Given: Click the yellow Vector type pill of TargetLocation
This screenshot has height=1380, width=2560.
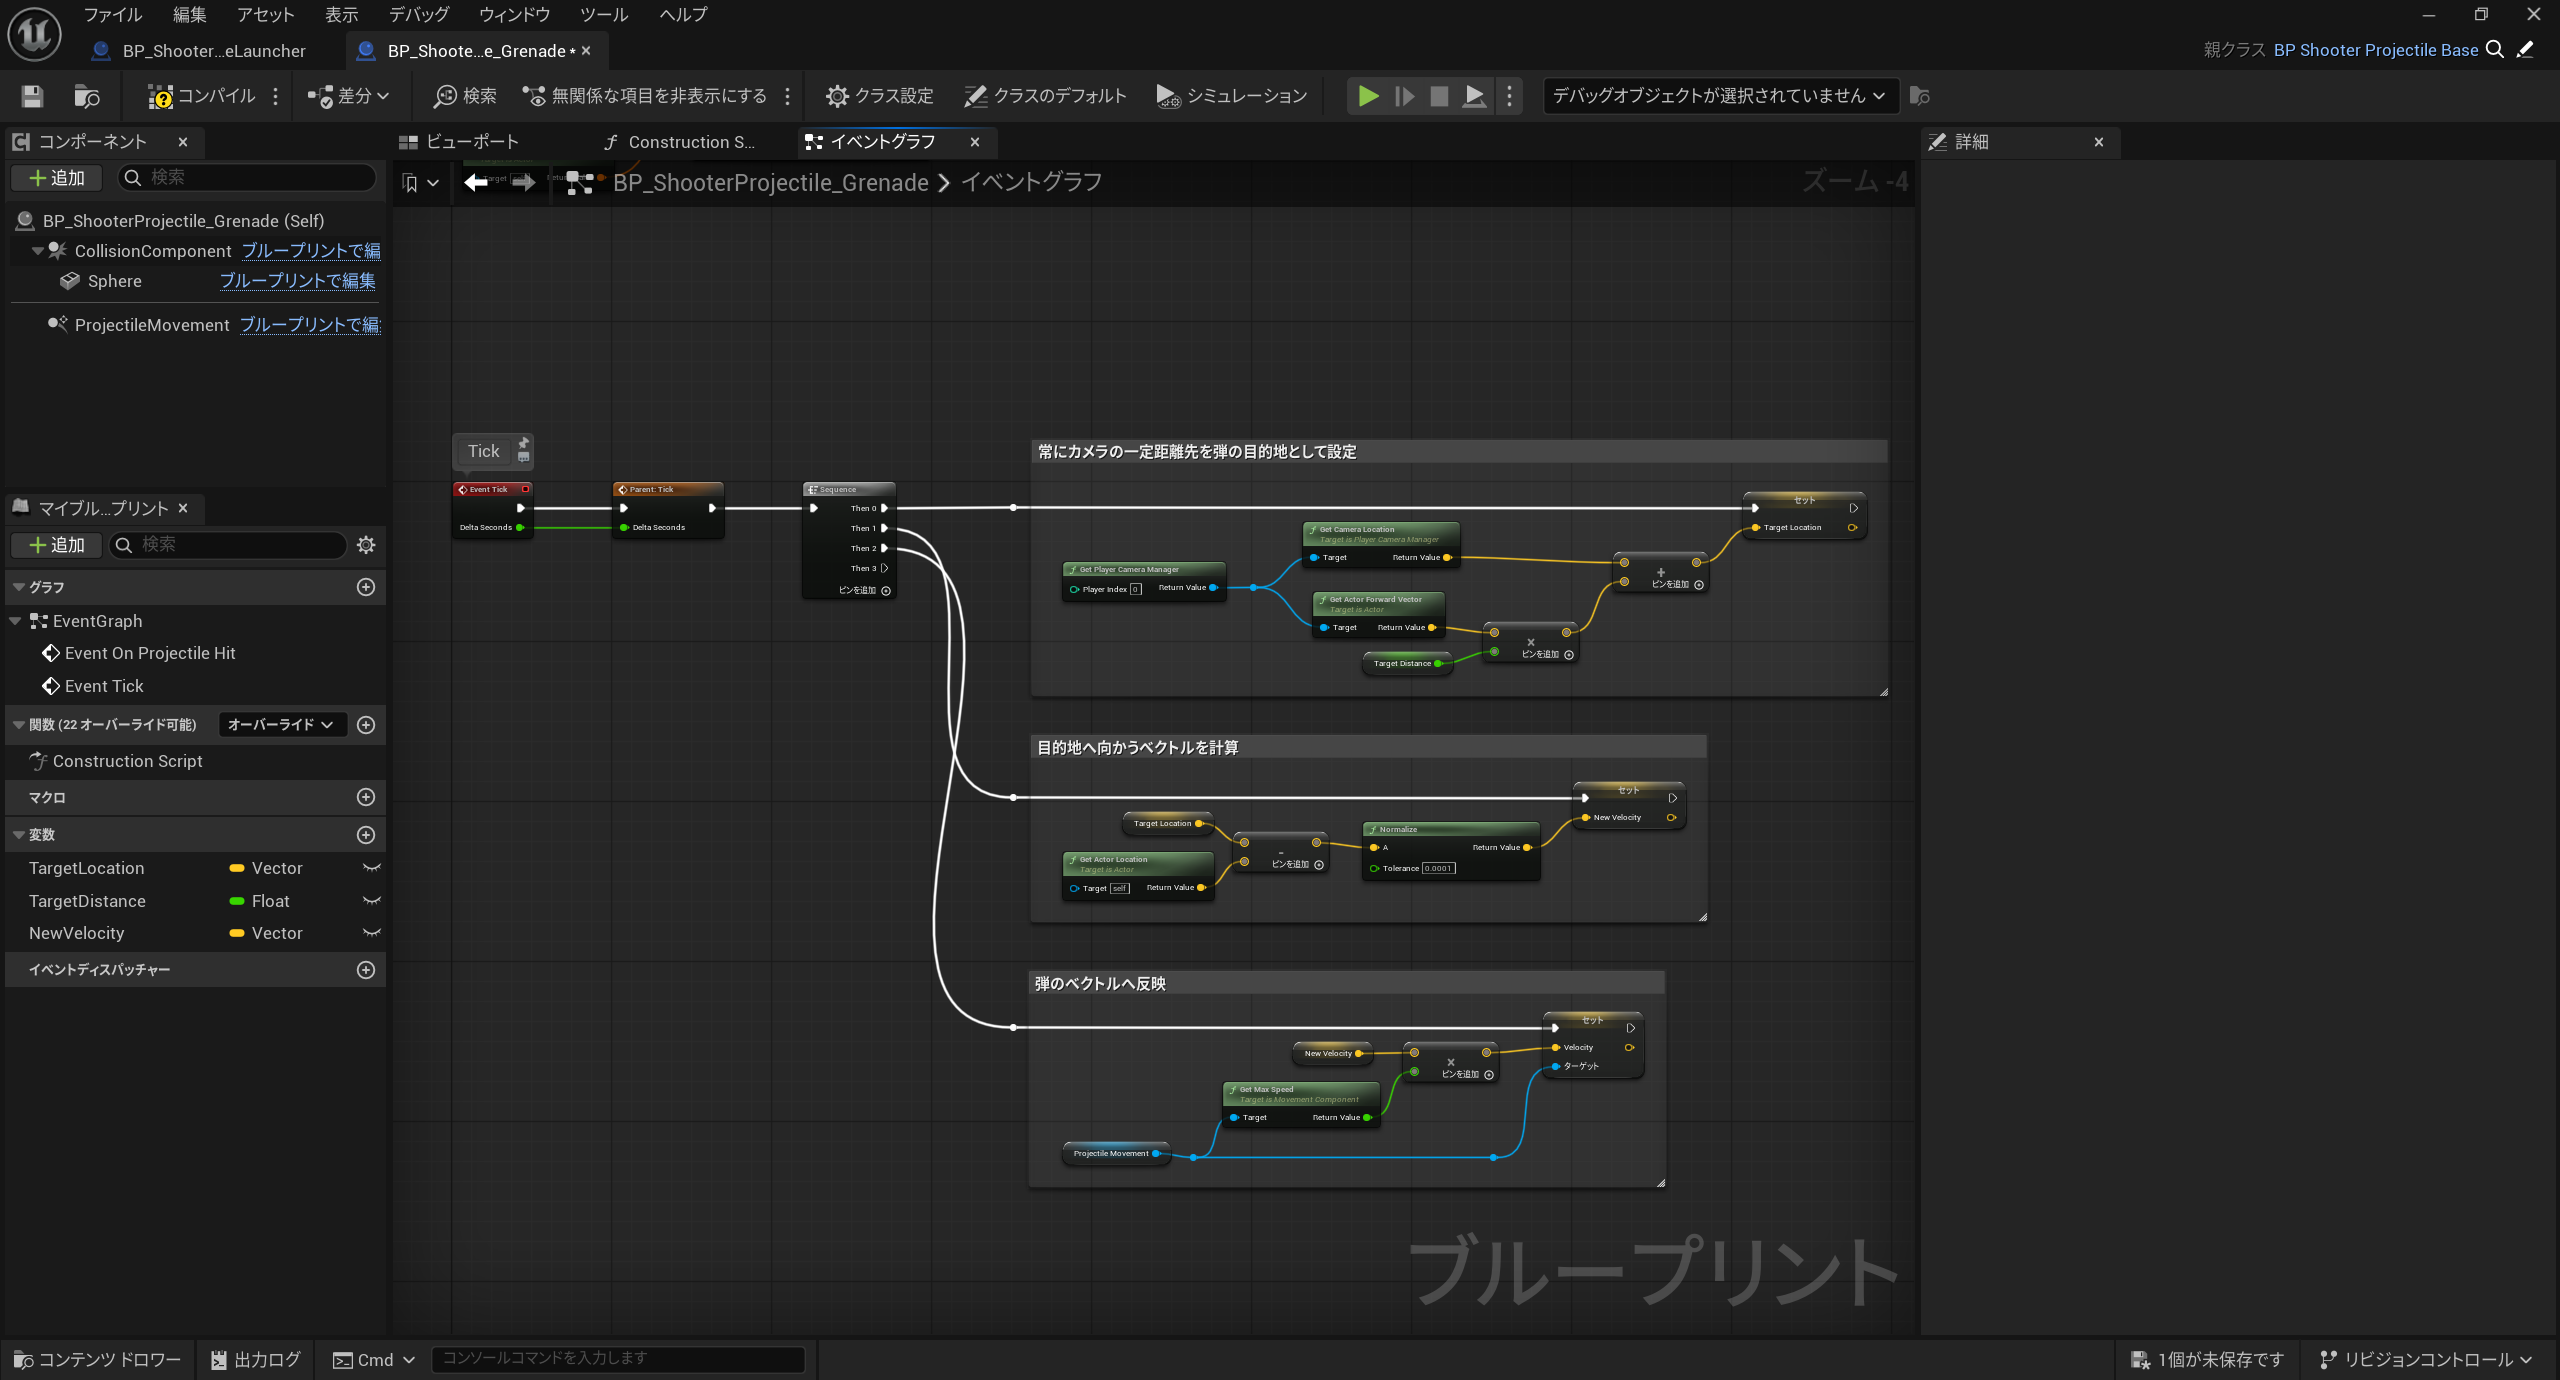Looking at the screenshot, I should [x=237, y=868].
